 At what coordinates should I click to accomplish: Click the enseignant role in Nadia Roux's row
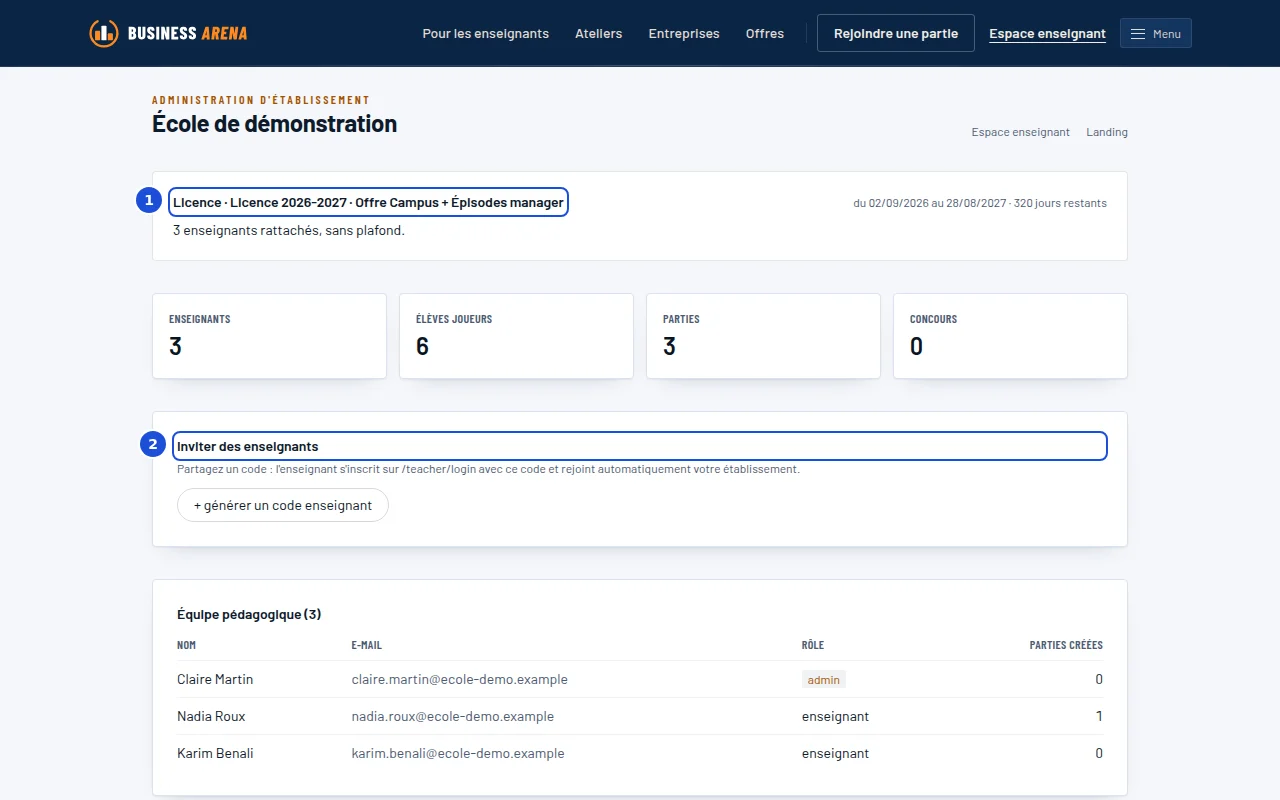tap(836, 716)
